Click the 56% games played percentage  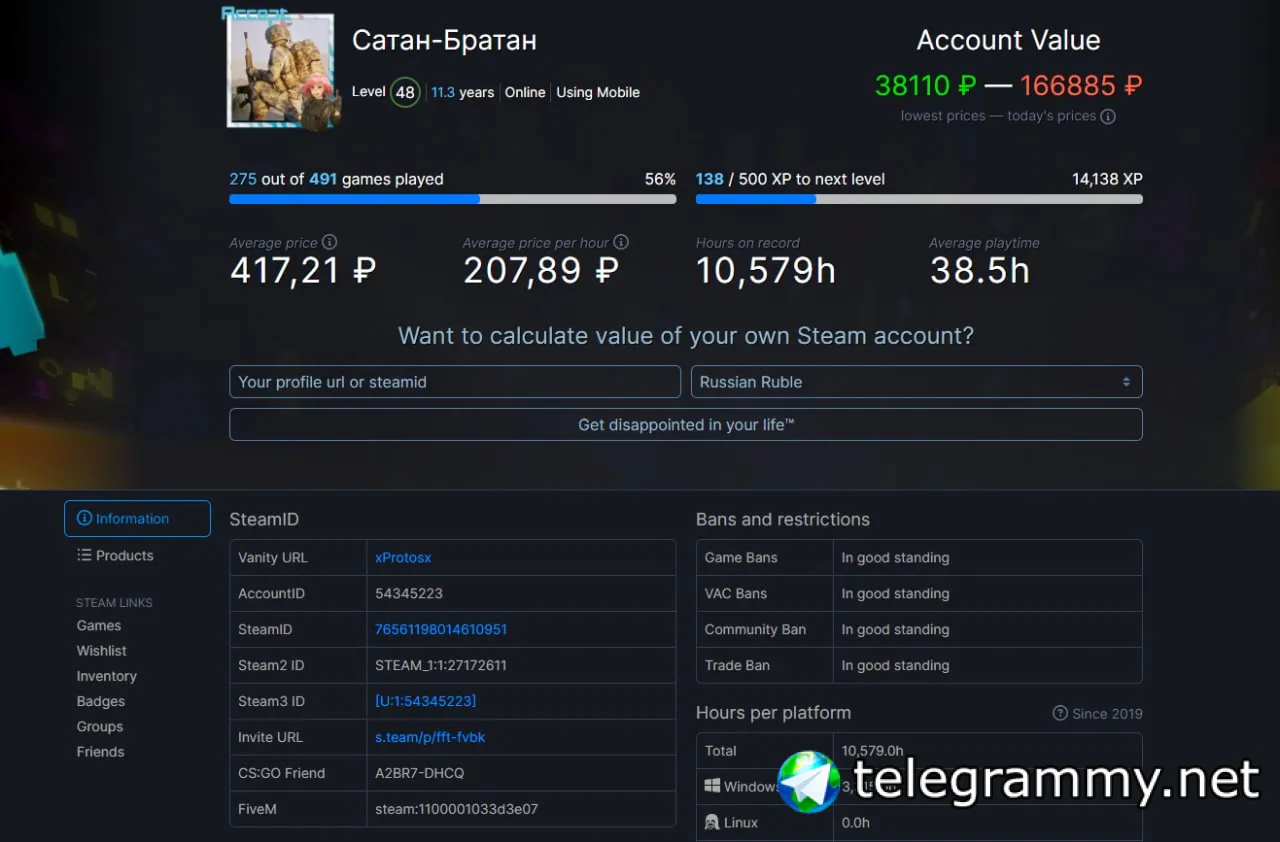coord(661,180)
